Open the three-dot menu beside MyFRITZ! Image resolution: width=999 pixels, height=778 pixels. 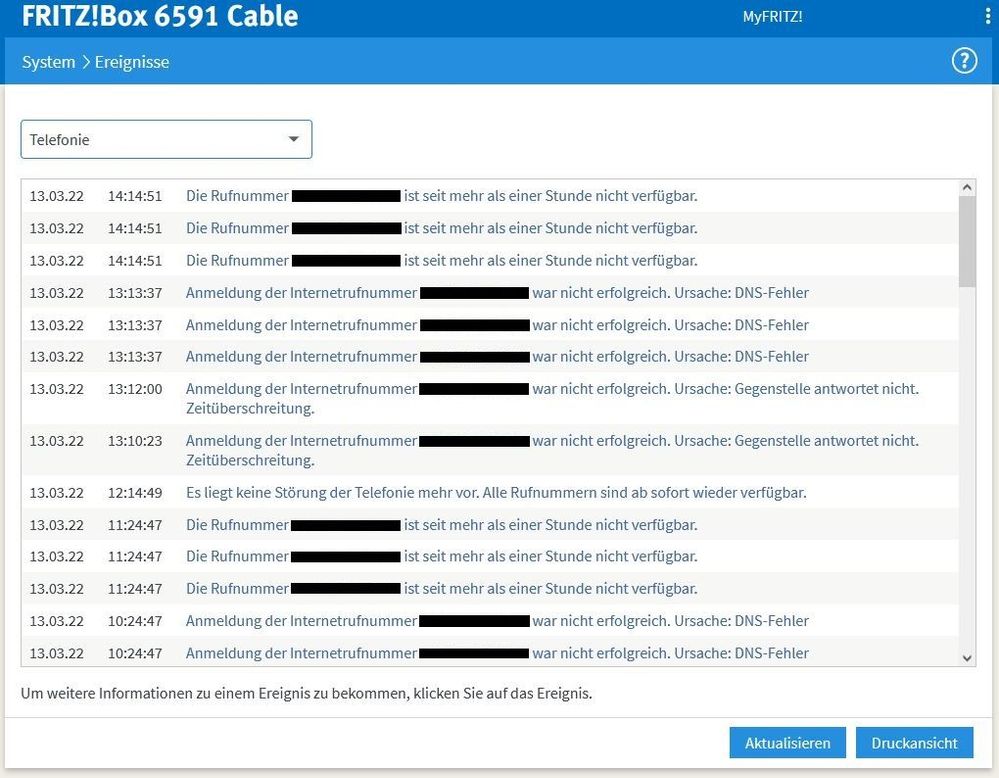tap(988, 17)
